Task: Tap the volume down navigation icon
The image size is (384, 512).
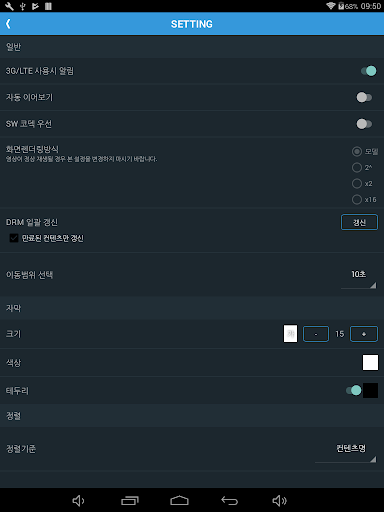Action: tap(78, 500)
